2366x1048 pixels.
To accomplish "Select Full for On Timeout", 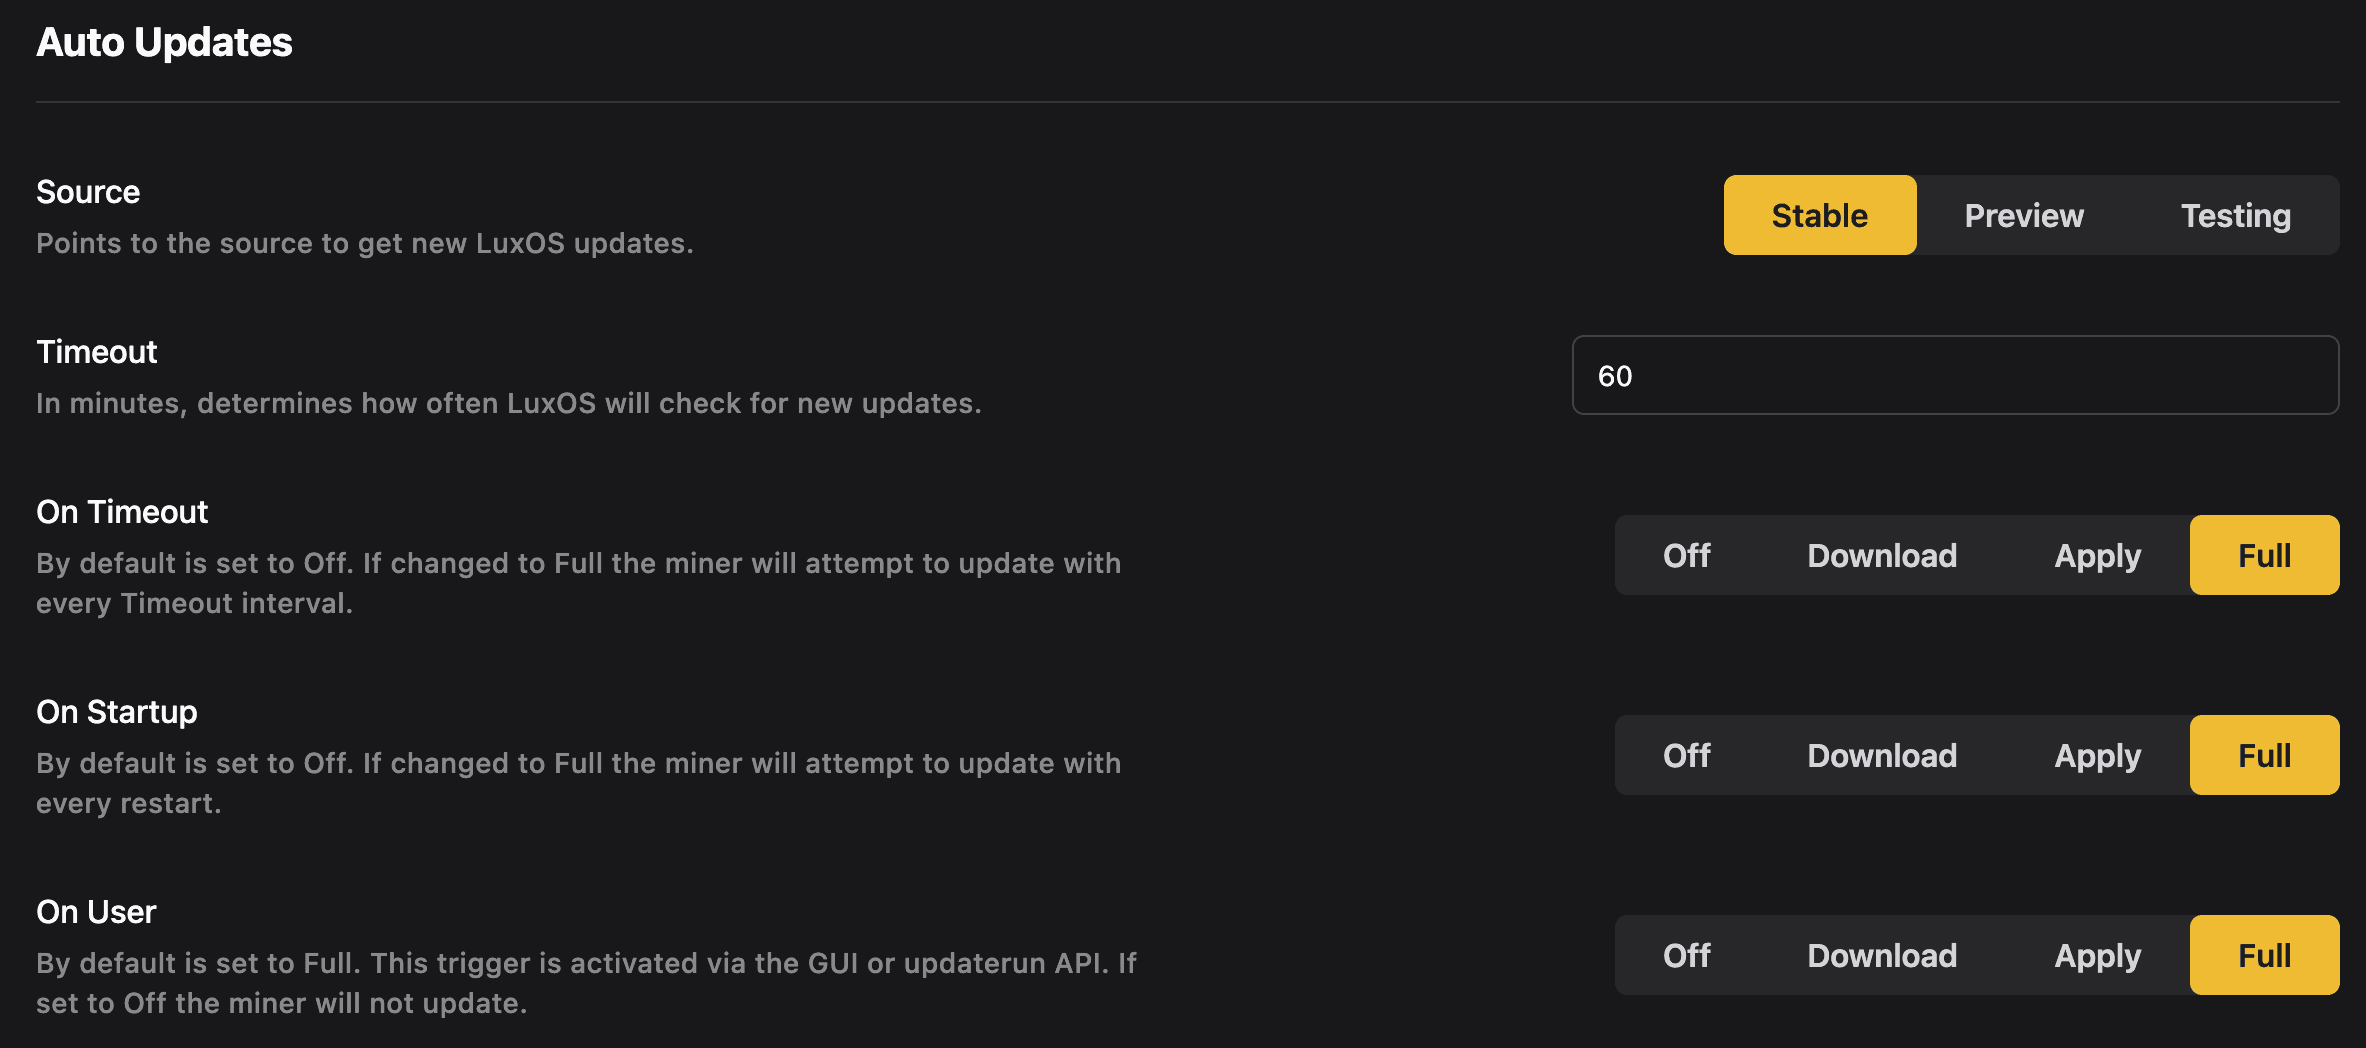I will (2264, 555).
